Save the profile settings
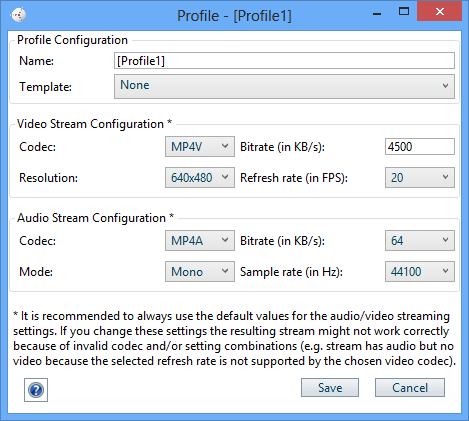 click(330, 387)
